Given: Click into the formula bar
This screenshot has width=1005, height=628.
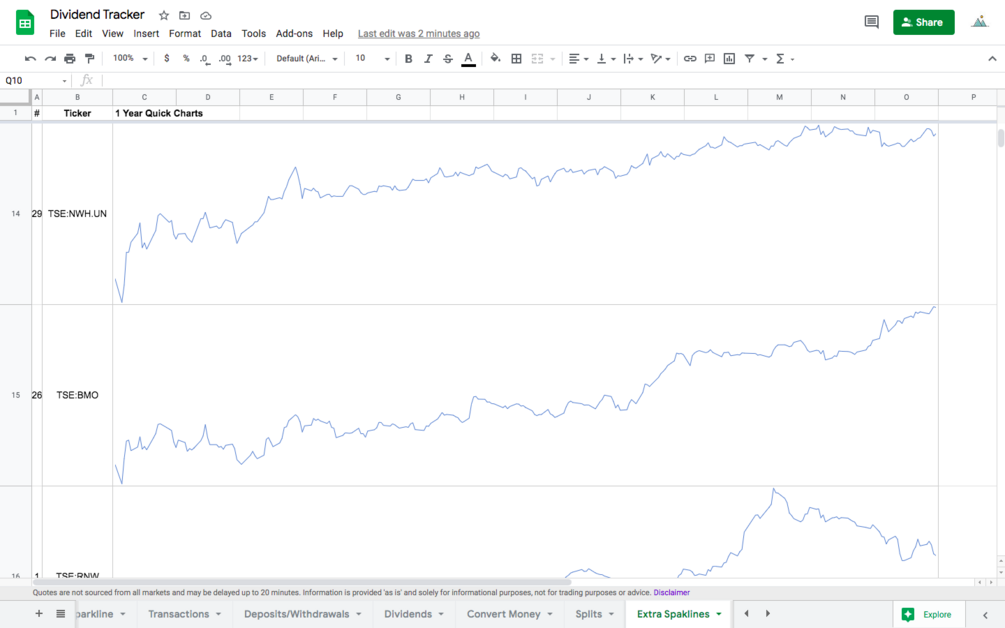Looking at the screenshot, I should point(551,80).
